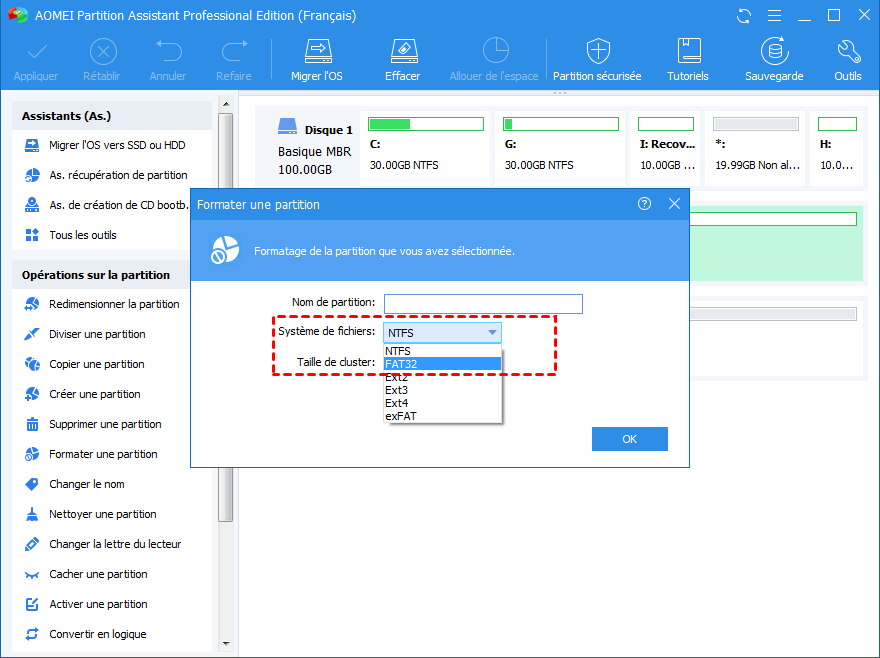Choose Diviser une partition
880x658 pixels.
[85, 334]
